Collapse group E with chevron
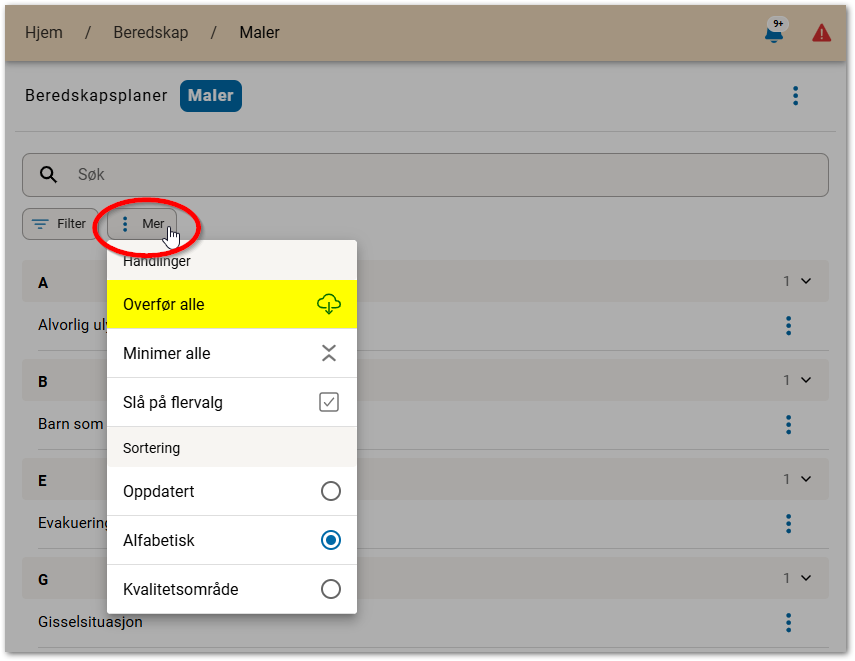The image size is (855, 661). tap(806, 479)
